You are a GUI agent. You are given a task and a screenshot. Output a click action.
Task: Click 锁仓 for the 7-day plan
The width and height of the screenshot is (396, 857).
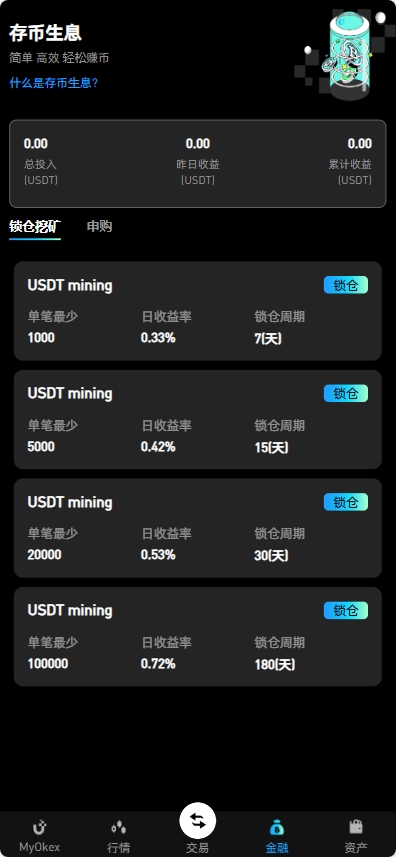coord(346,285)
